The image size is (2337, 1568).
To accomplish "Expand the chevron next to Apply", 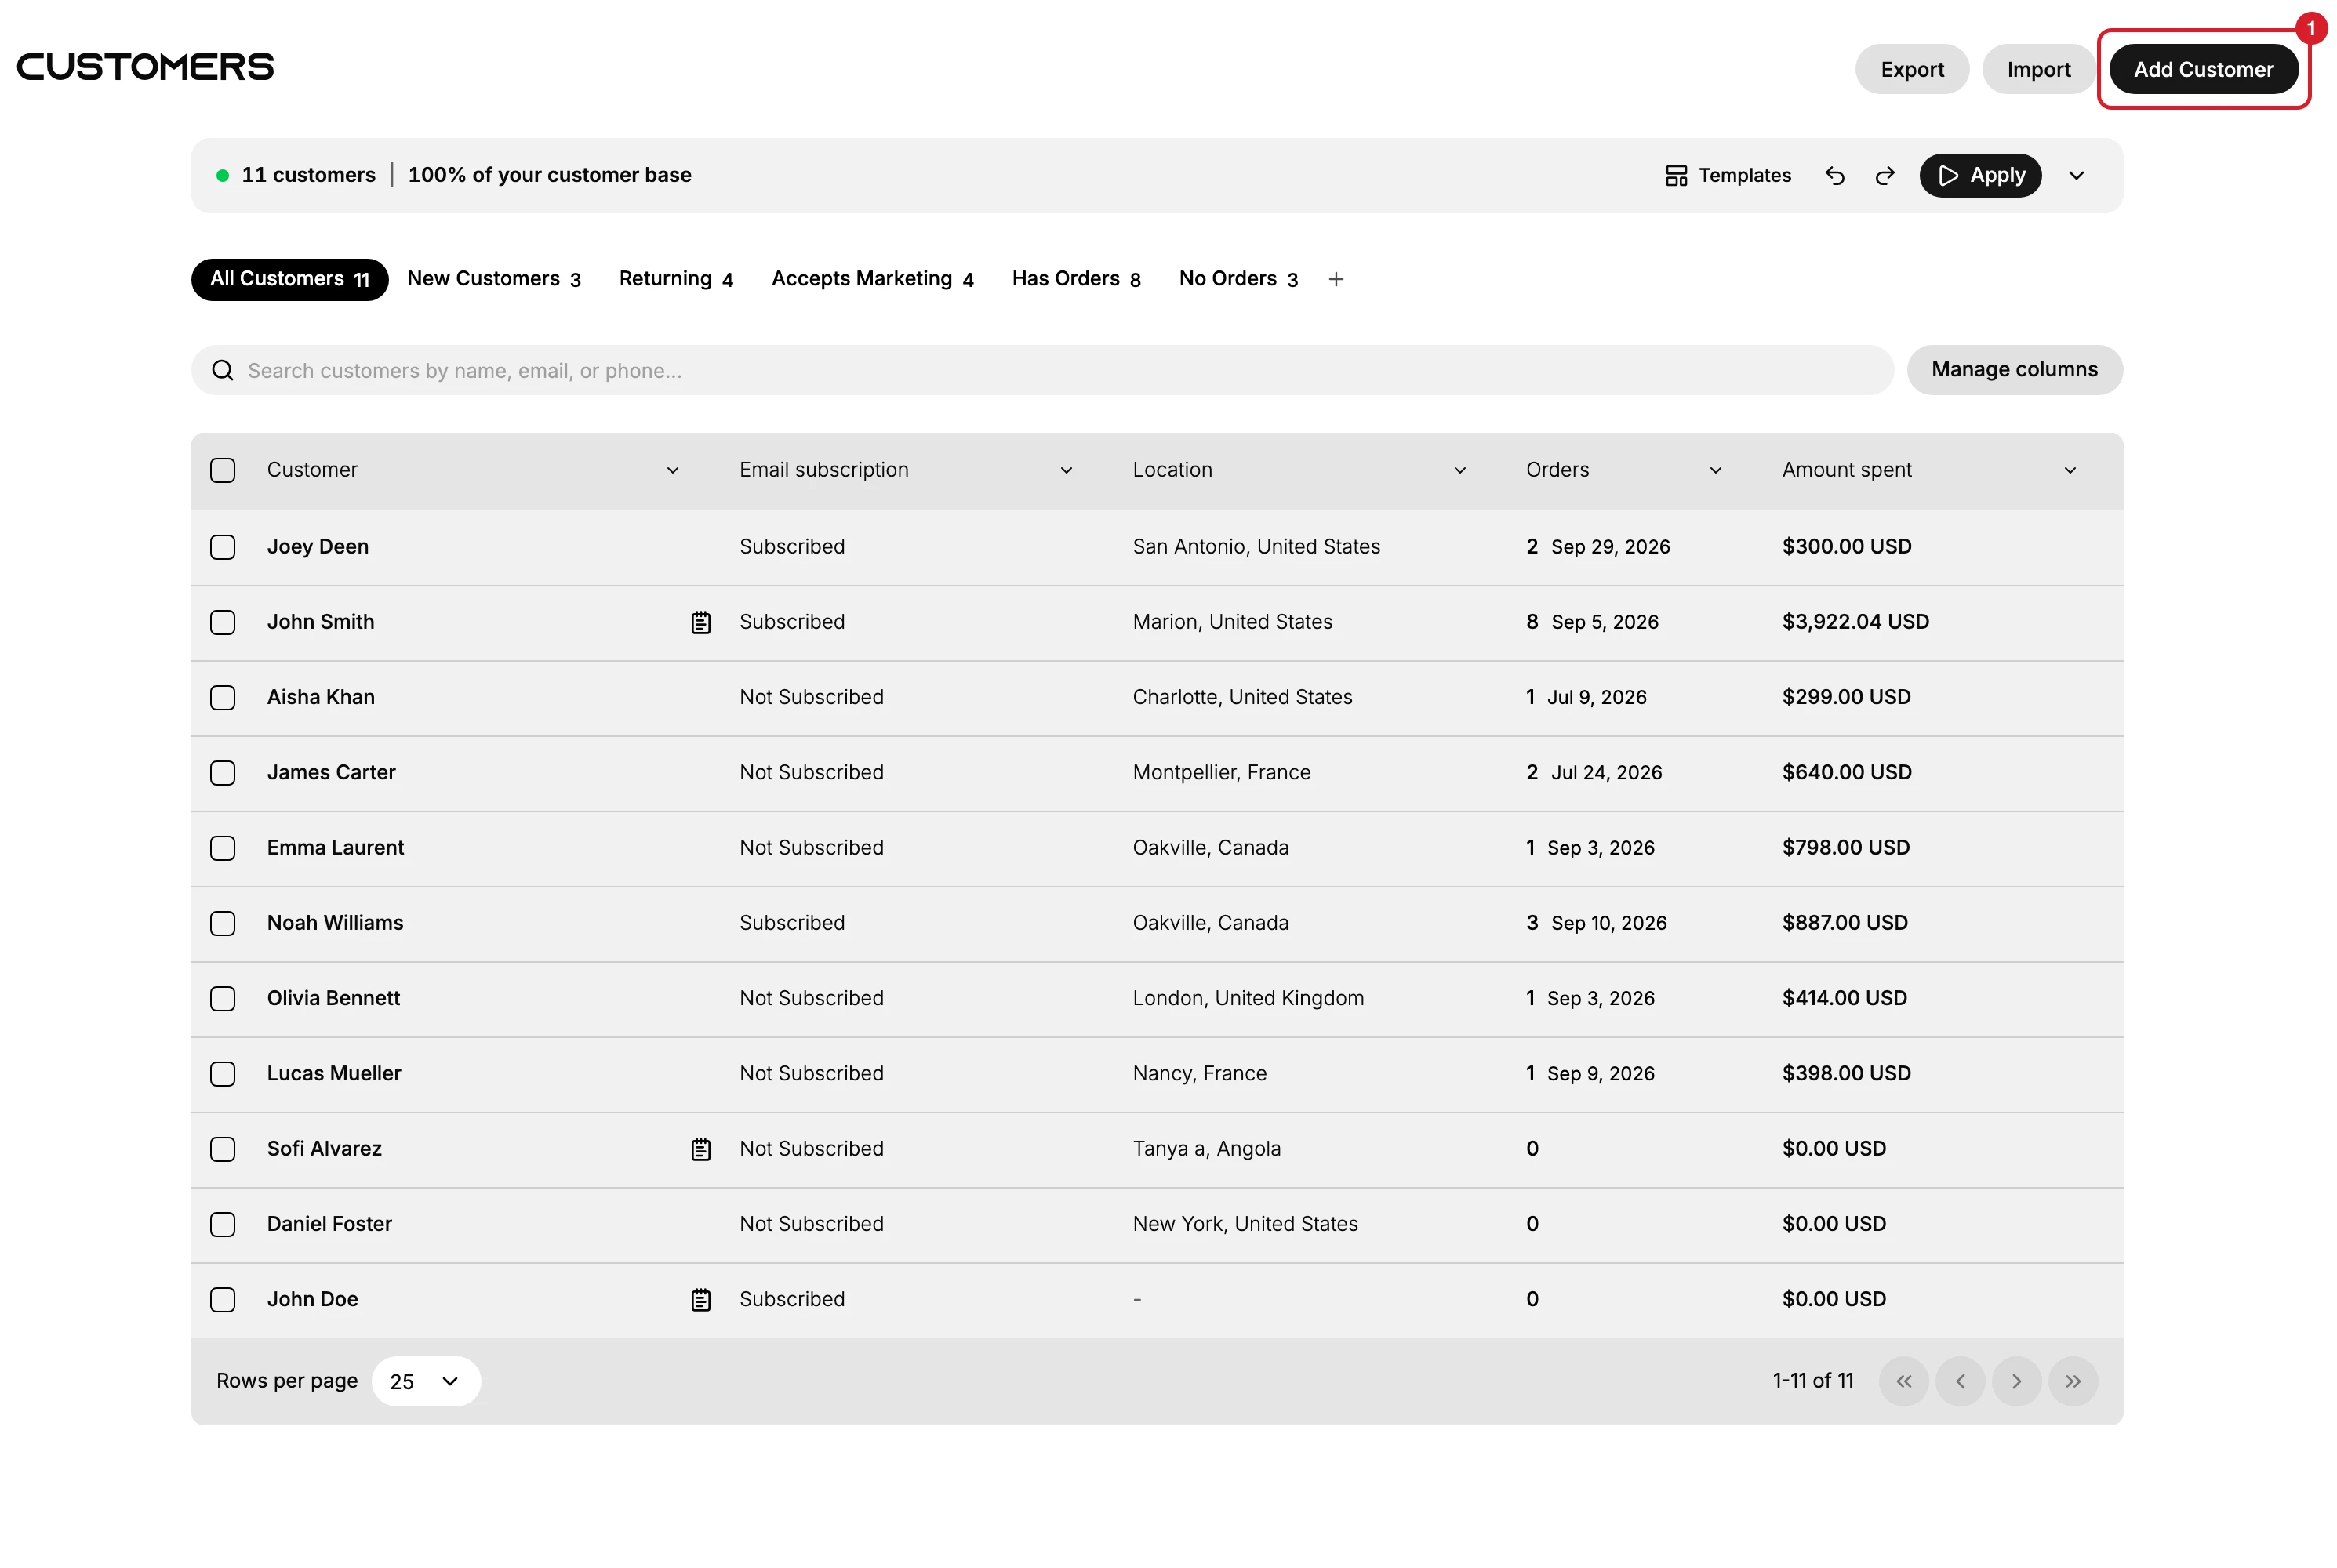I will click(x=2076, y=176).
